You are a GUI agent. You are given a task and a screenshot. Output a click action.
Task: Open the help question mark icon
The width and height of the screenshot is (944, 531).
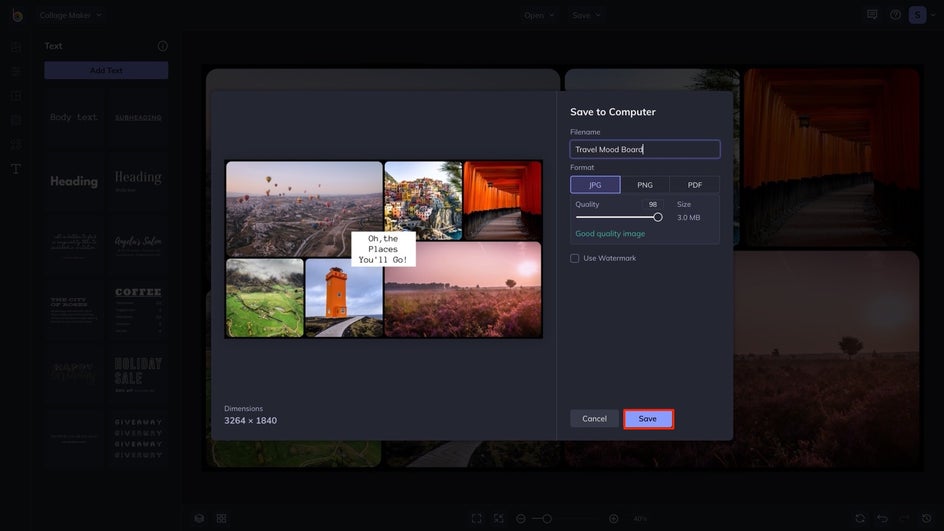[x=895, y=14]
